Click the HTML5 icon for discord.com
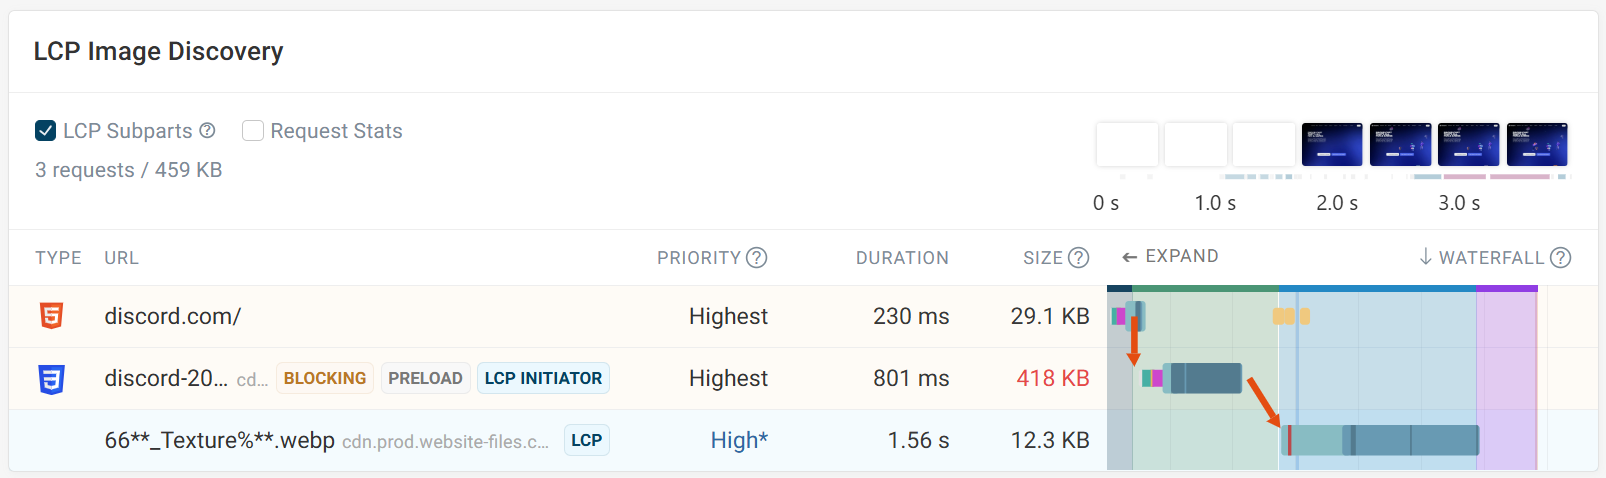1606x478 pixels. pyautogui.click(x=51, y=316)
